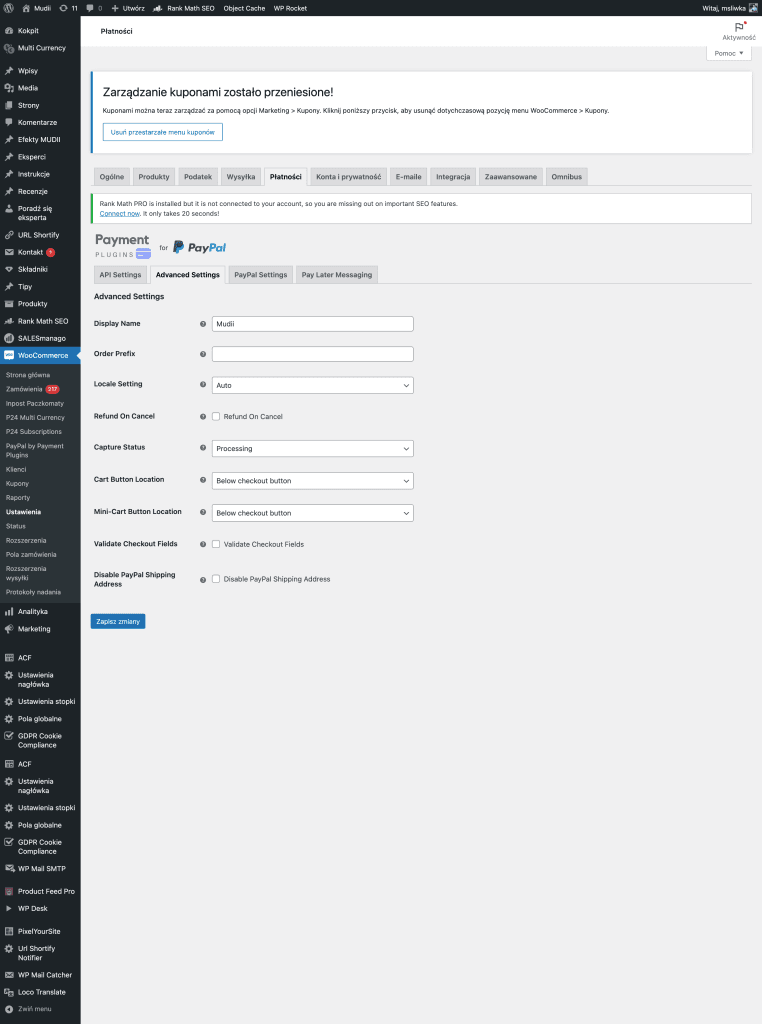
Task: Click the URL Shortify link icon
Action: point(9,235)
